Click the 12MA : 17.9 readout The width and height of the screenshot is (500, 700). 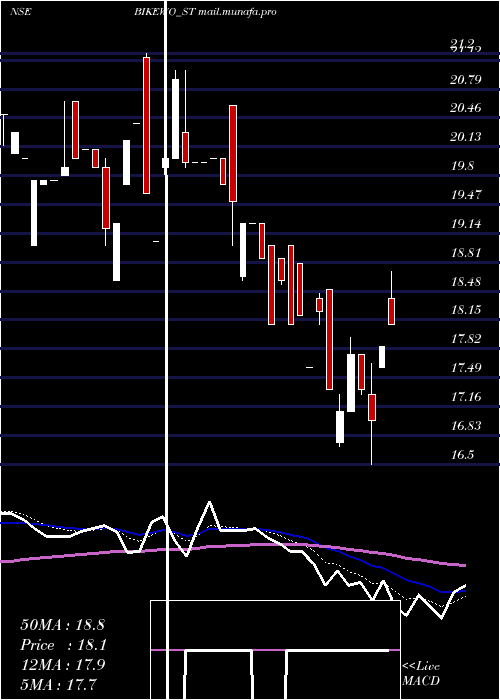point(62,665)
